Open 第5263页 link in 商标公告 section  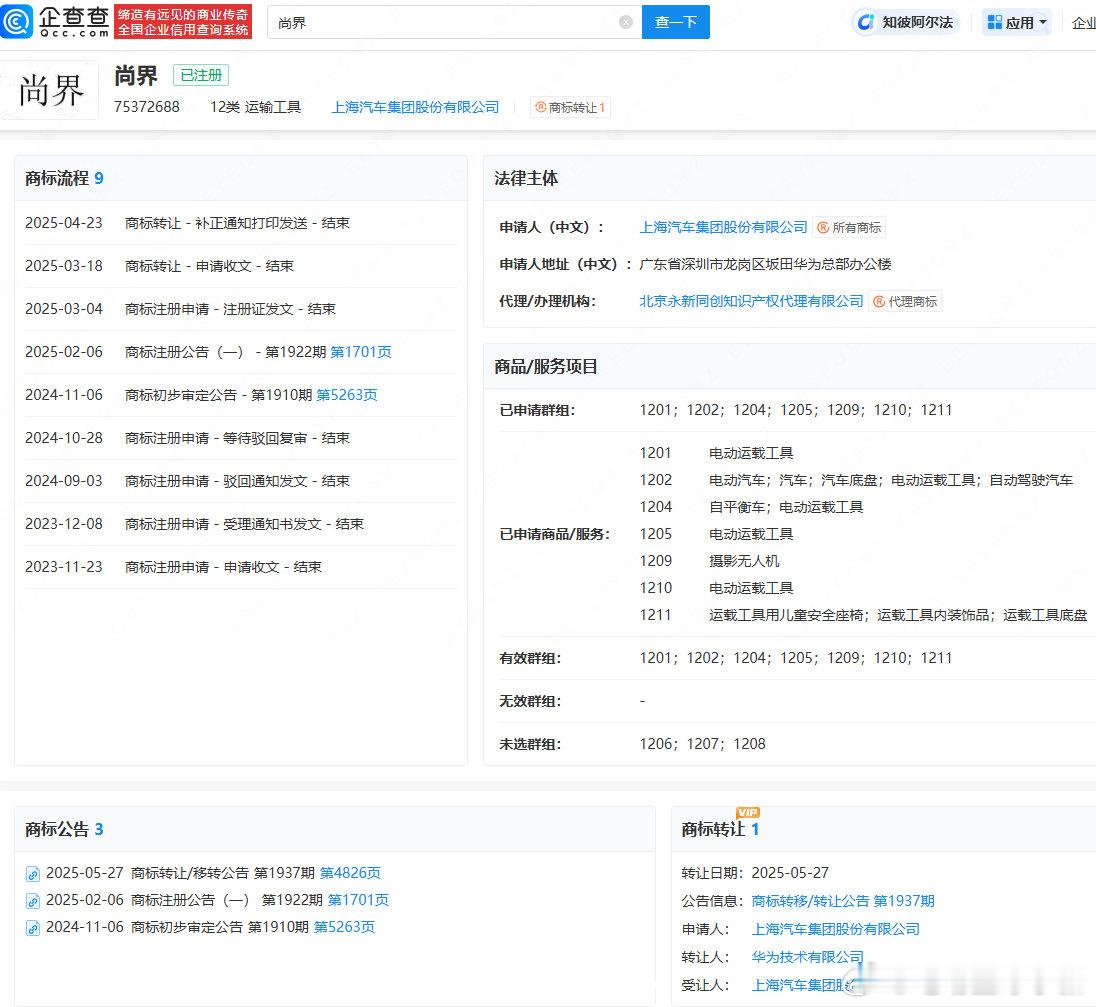[344, 927]
